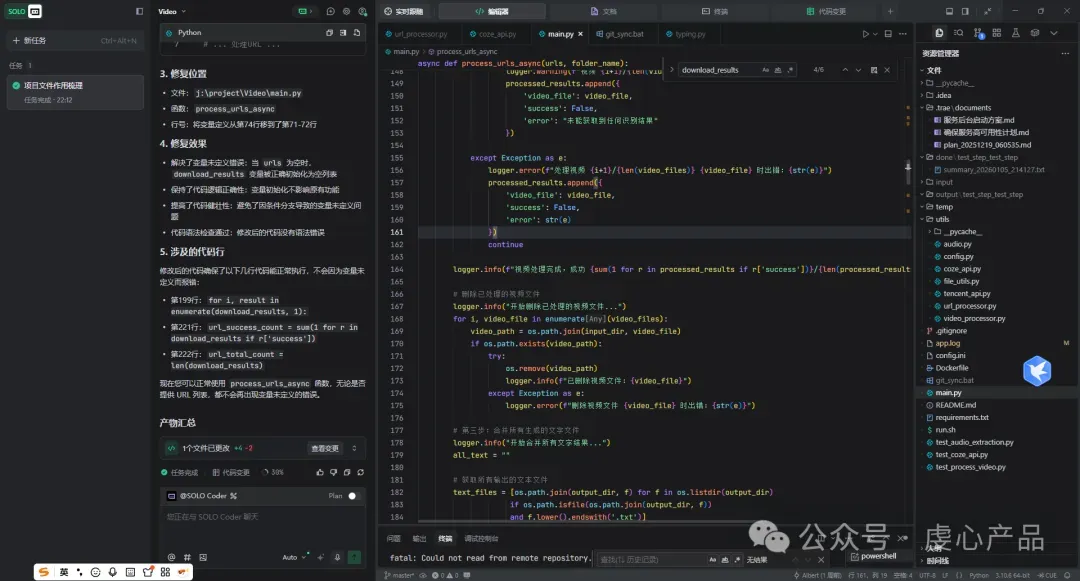Toggle the Plan mode switch
The width and height of the screenshot is (1080, 581).
(353, 496)
